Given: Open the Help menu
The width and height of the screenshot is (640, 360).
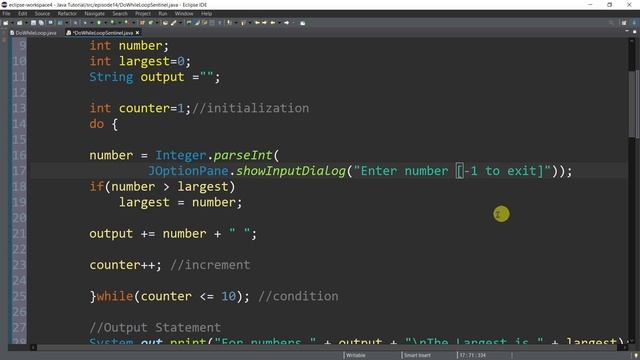Looking at the screenshot, I should coord(207,13).
